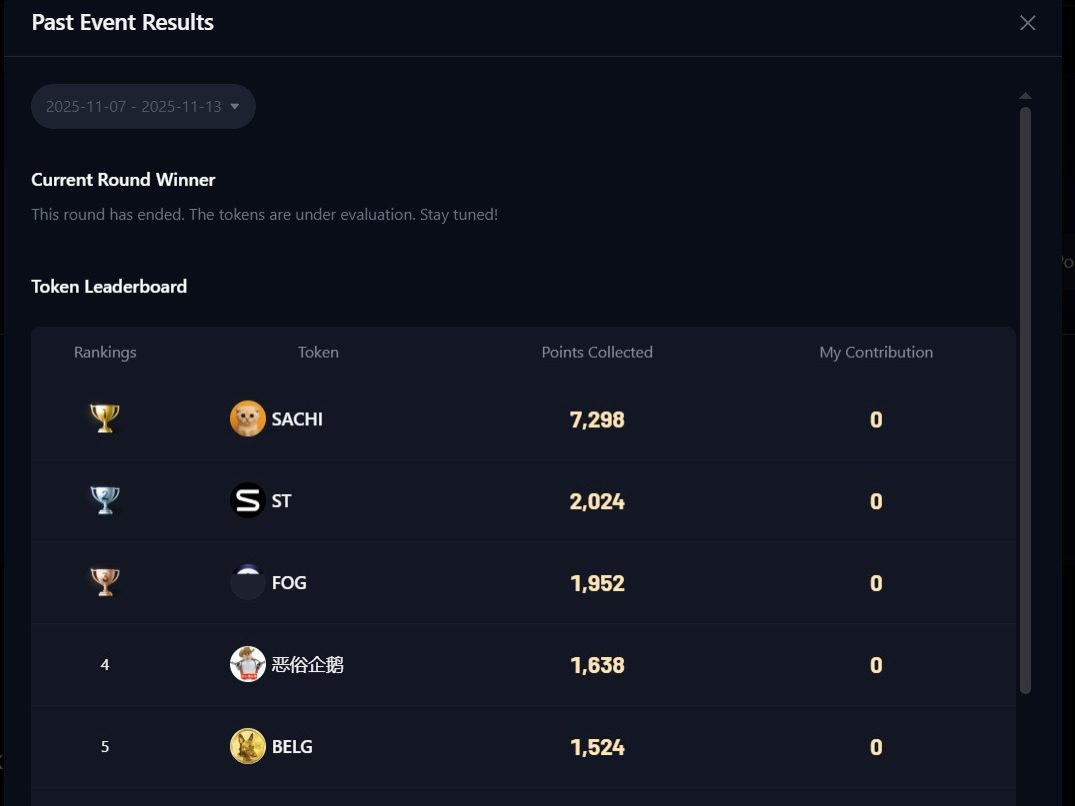Screen dimensions: 1075x806
Task: Select the SACHI token name
Action: click(x=297, y=419)
